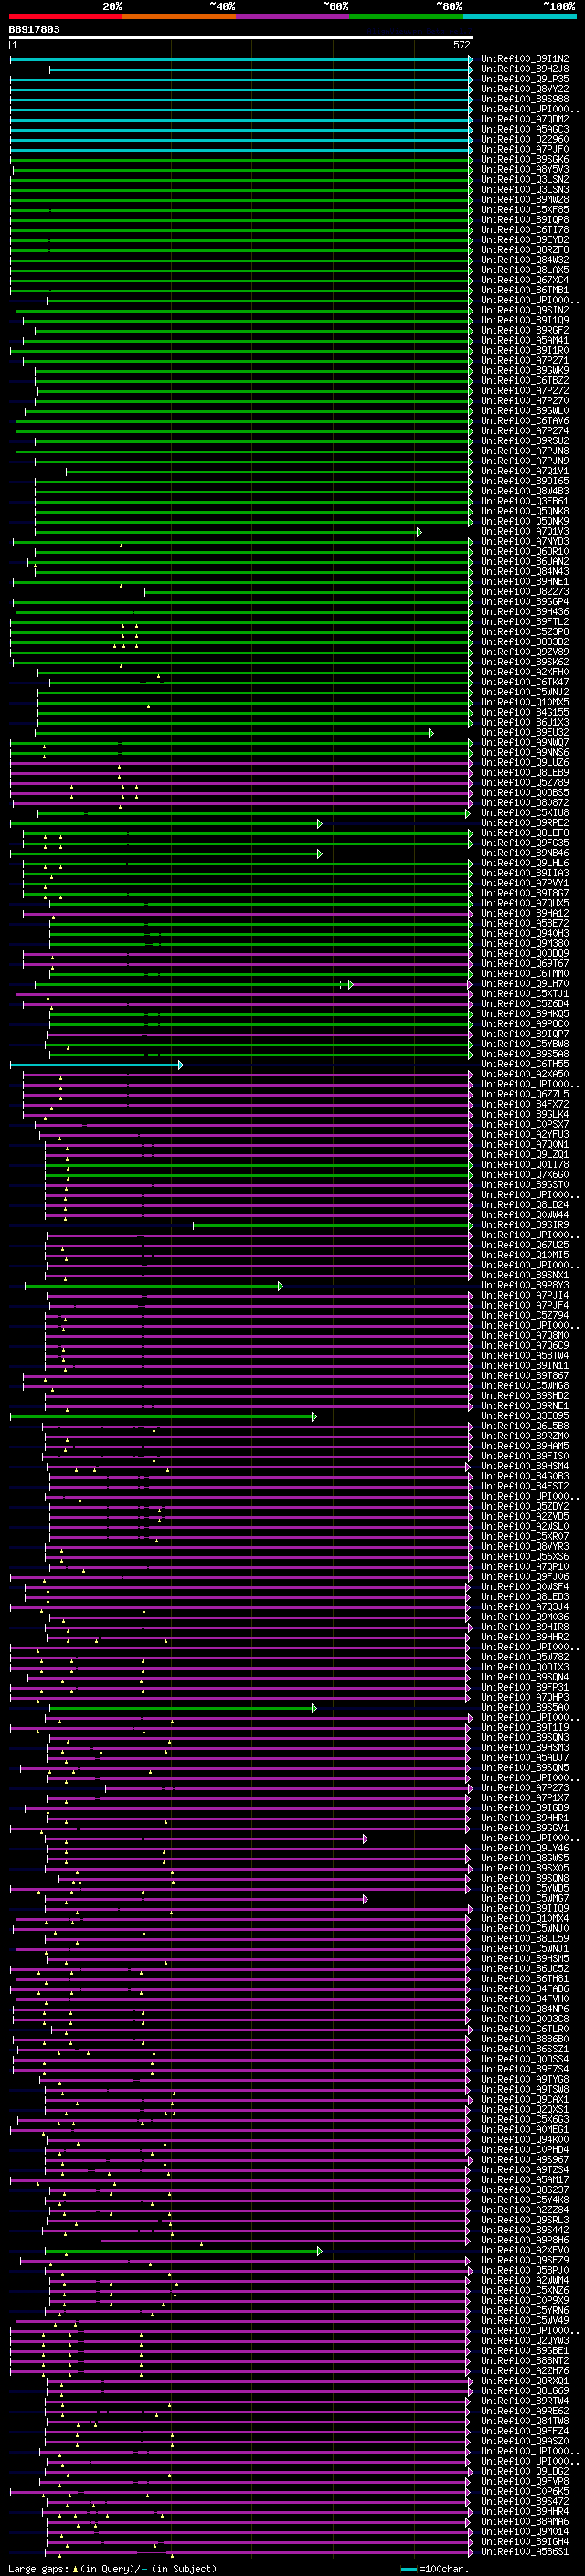Open hit UniRef100_A7QDM2

click(x=525, y=119)
